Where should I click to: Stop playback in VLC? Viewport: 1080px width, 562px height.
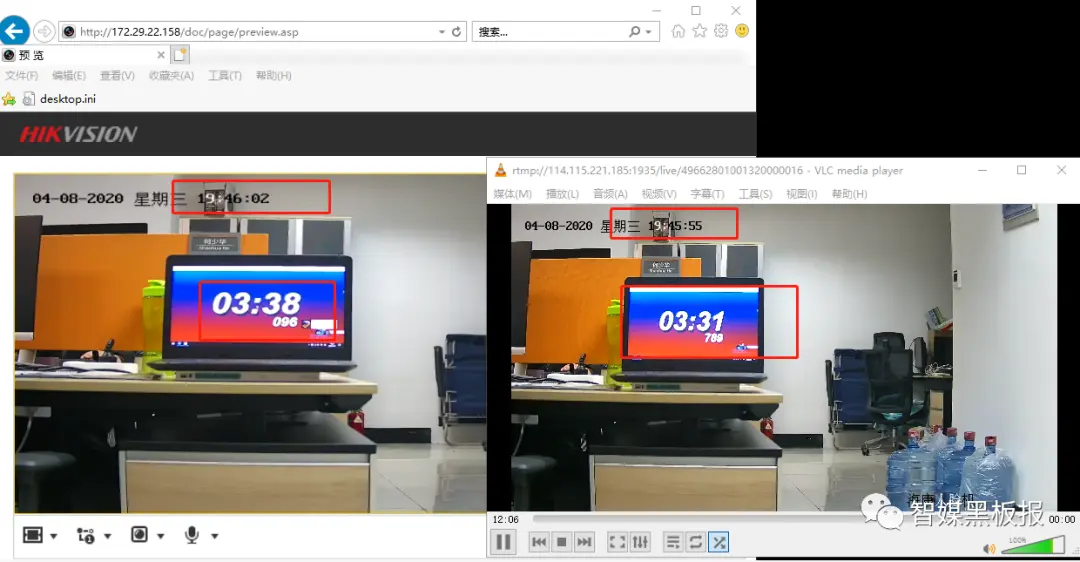click(561, 542)
